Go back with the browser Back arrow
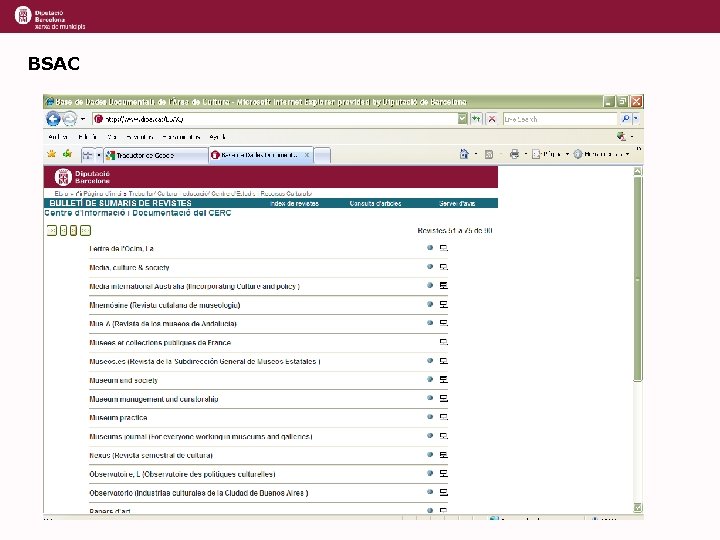This screenshot has height=540, width=720. (53, 119)
